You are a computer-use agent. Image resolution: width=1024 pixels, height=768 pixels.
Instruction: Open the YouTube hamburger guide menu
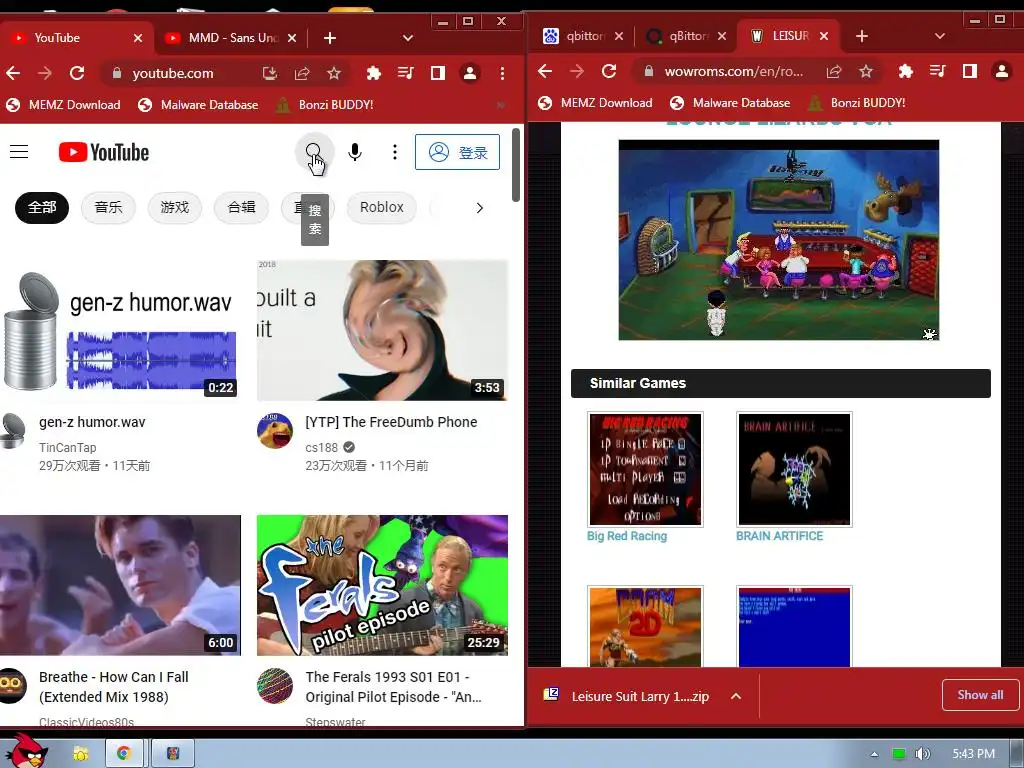pos(19,152)
